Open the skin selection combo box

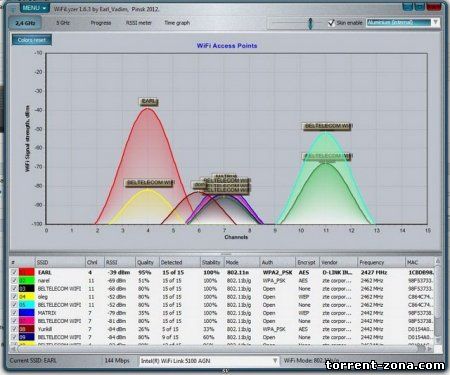403,22
